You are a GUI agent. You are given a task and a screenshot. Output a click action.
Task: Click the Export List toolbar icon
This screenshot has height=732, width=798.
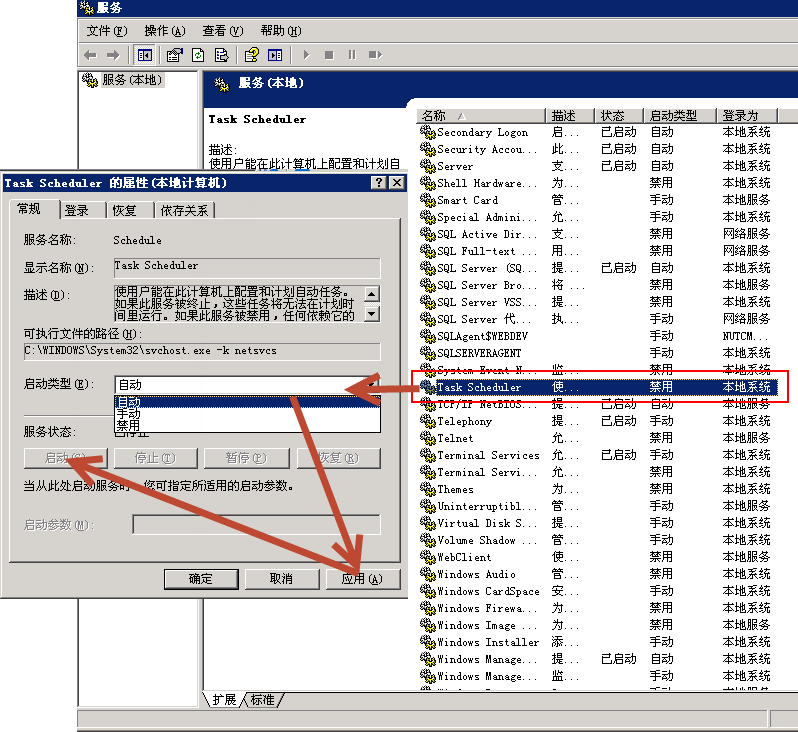point(221,55)
